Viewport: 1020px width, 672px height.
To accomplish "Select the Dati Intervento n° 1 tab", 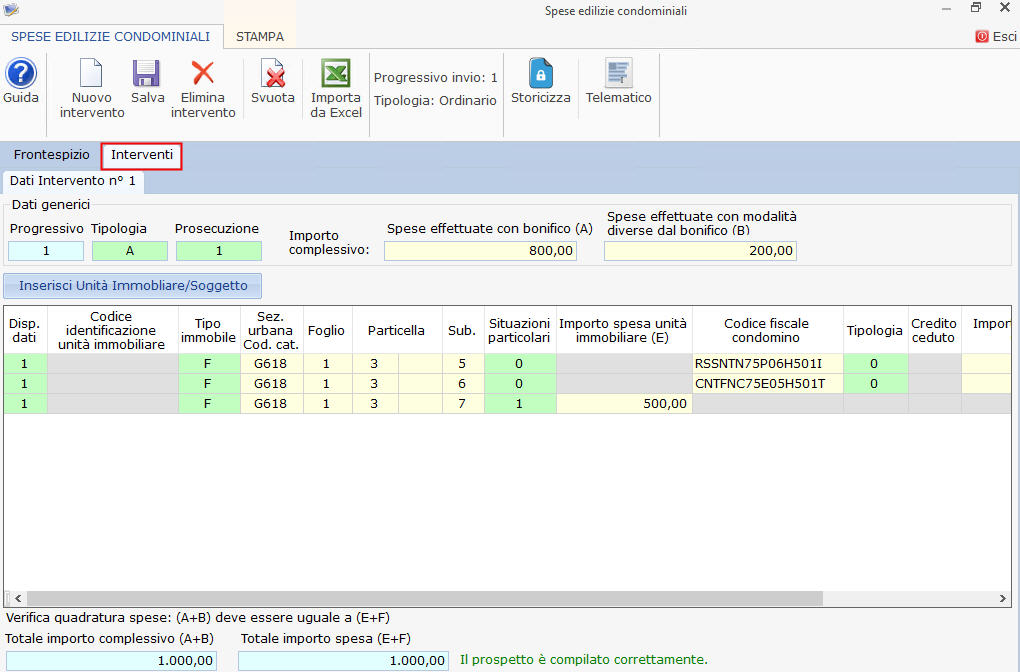I will click(x=73, y=181).
